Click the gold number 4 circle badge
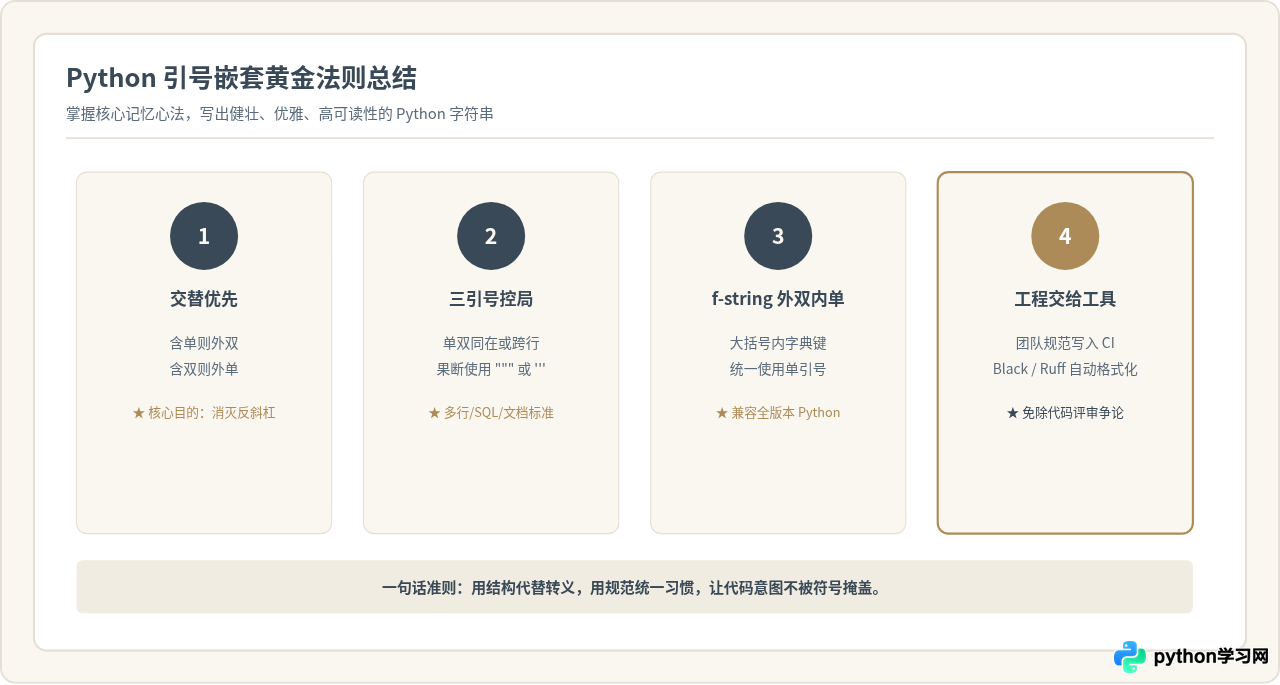Screen dimensions: 1280x685 coord(1065,236)
